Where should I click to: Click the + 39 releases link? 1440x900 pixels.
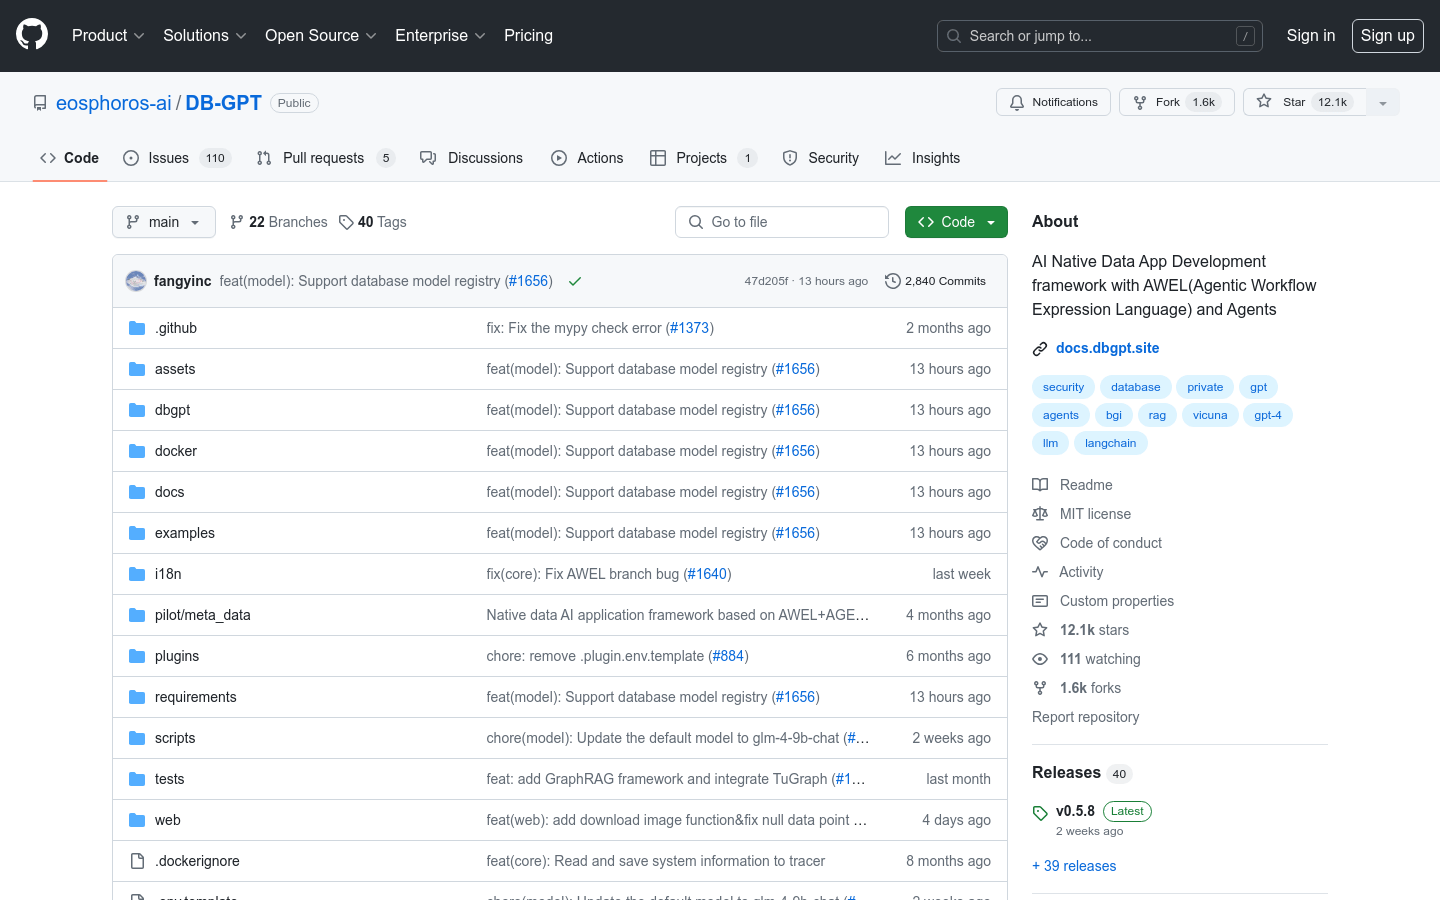click(1074, 866)
